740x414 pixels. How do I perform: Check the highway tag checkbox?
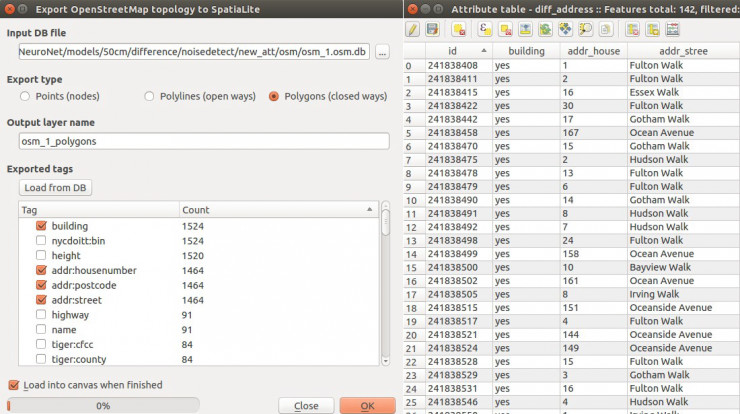41,315
